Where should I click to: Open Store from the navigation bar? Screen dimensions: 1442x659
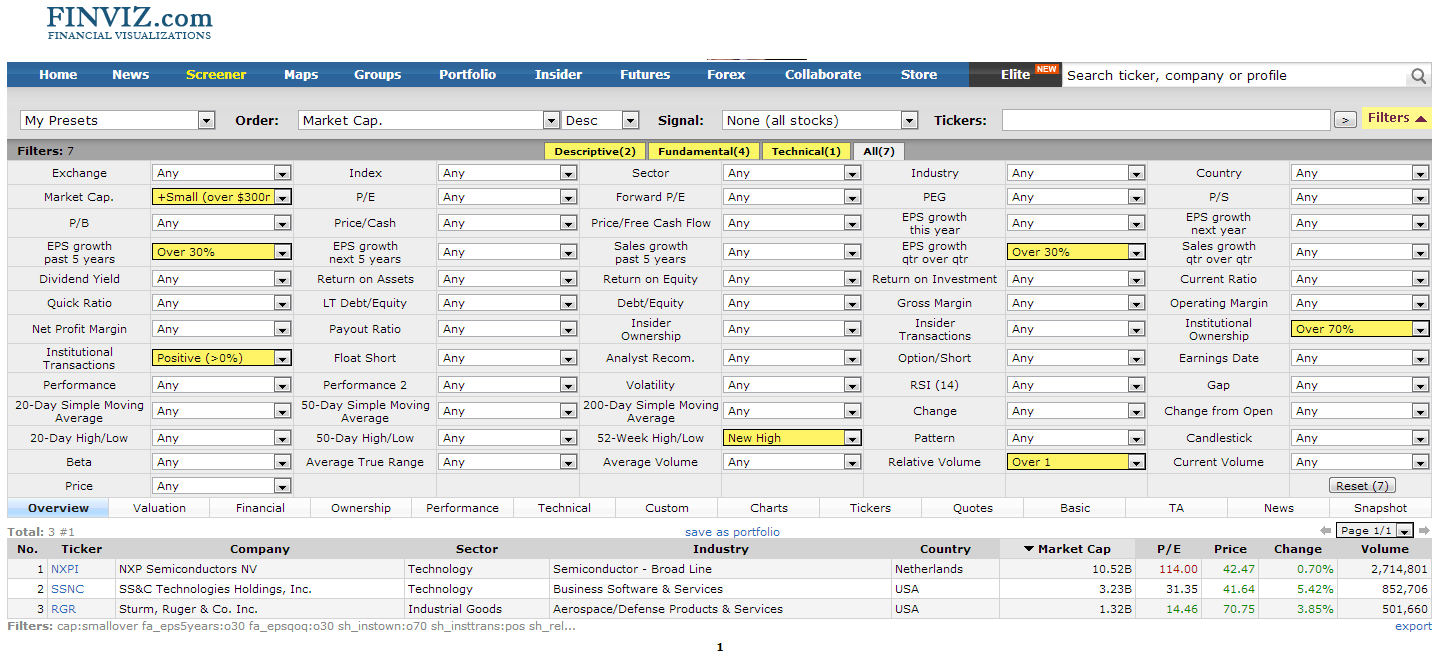tap(919, 75)
